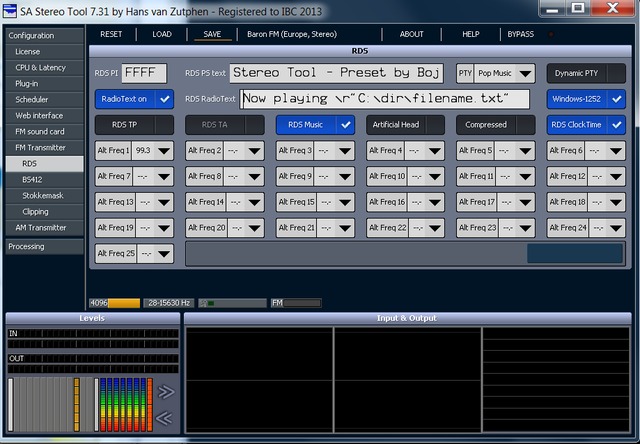Click the BYPASS indicator dot

click(551, 34)
